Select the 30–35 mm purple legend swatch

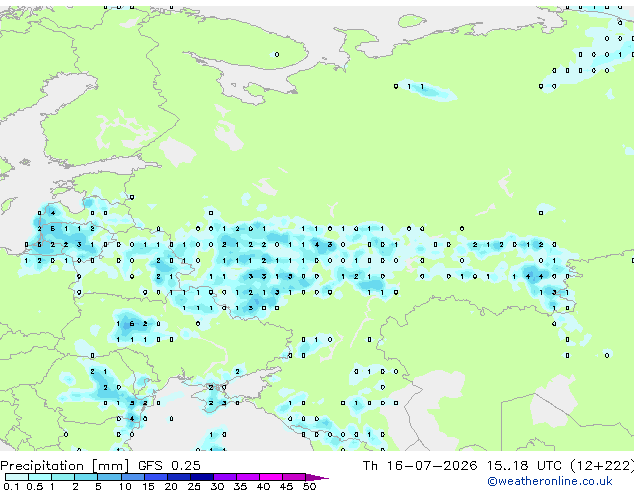pyautogui.click(x=224, y=477)
